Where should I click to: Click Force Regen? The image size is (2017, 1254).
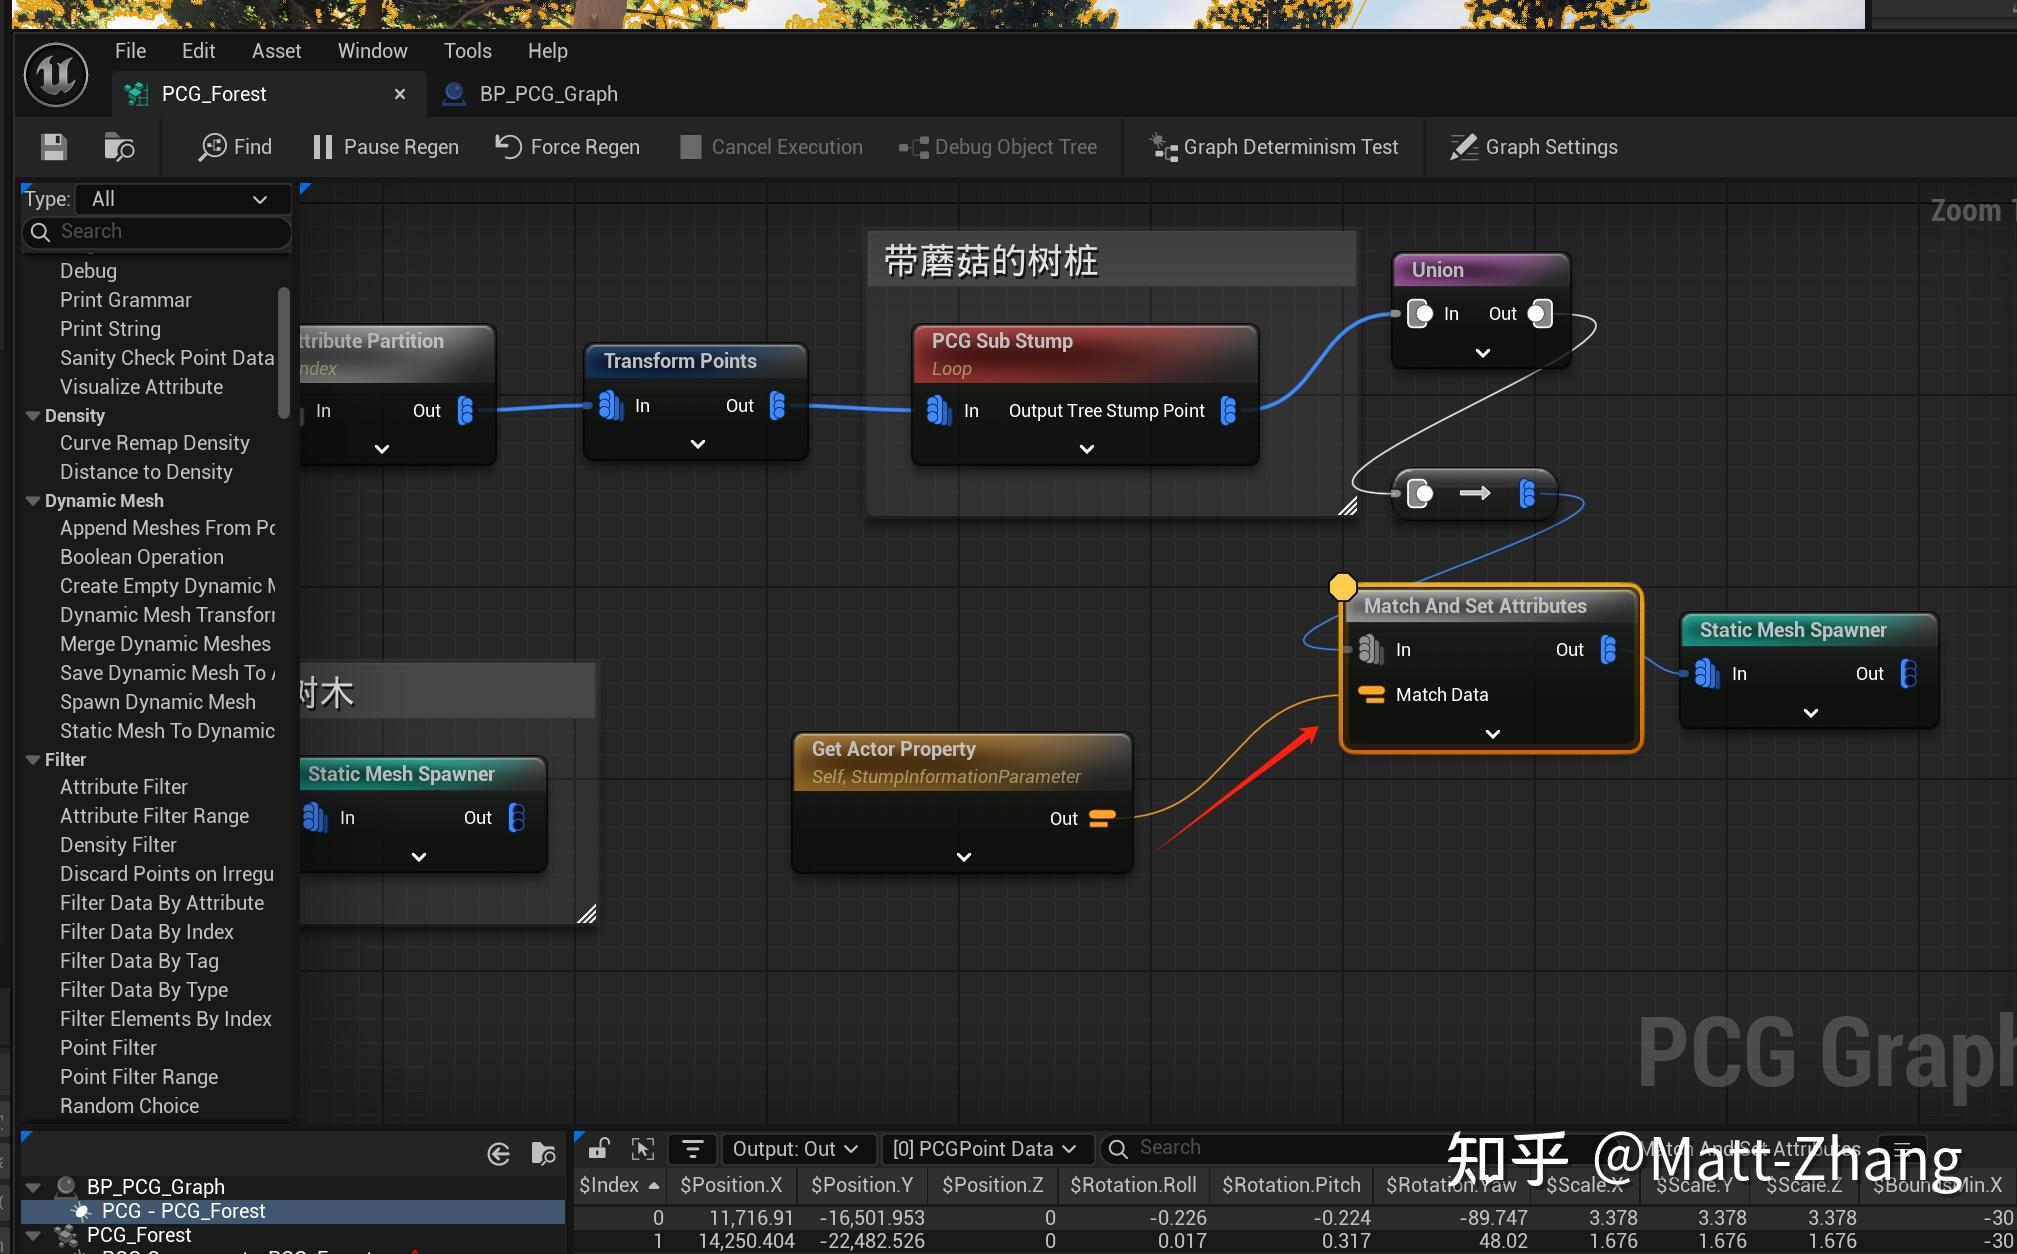(x=567, y=146)
